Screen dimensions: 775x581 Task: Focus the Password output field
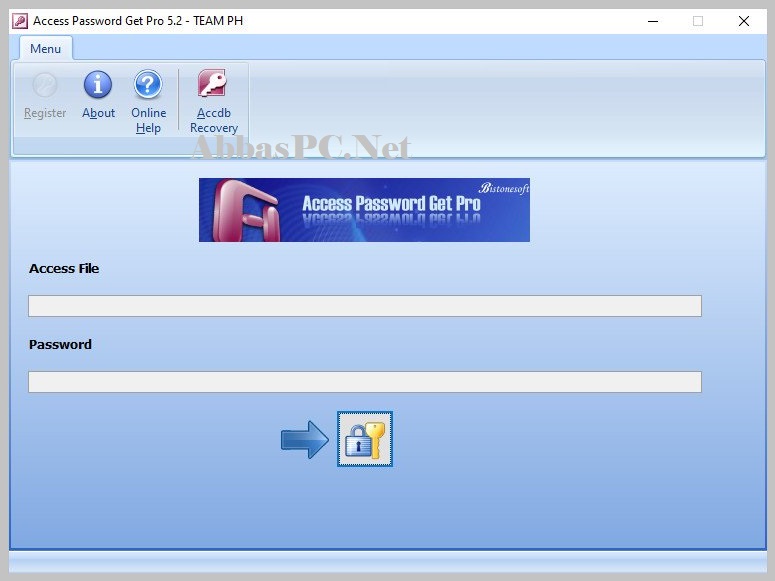pos(365,382)
